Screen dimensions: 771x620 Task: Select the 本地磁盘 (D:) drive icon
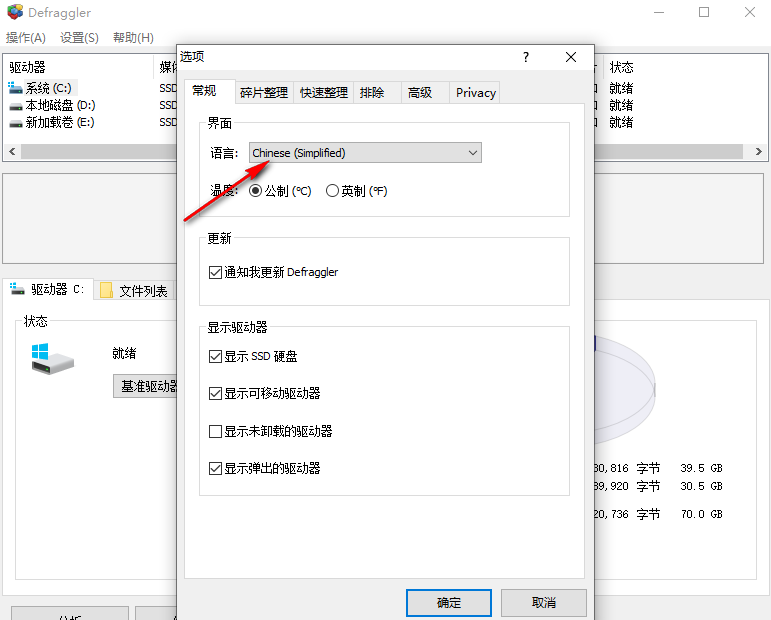click(x=15, y=106)
